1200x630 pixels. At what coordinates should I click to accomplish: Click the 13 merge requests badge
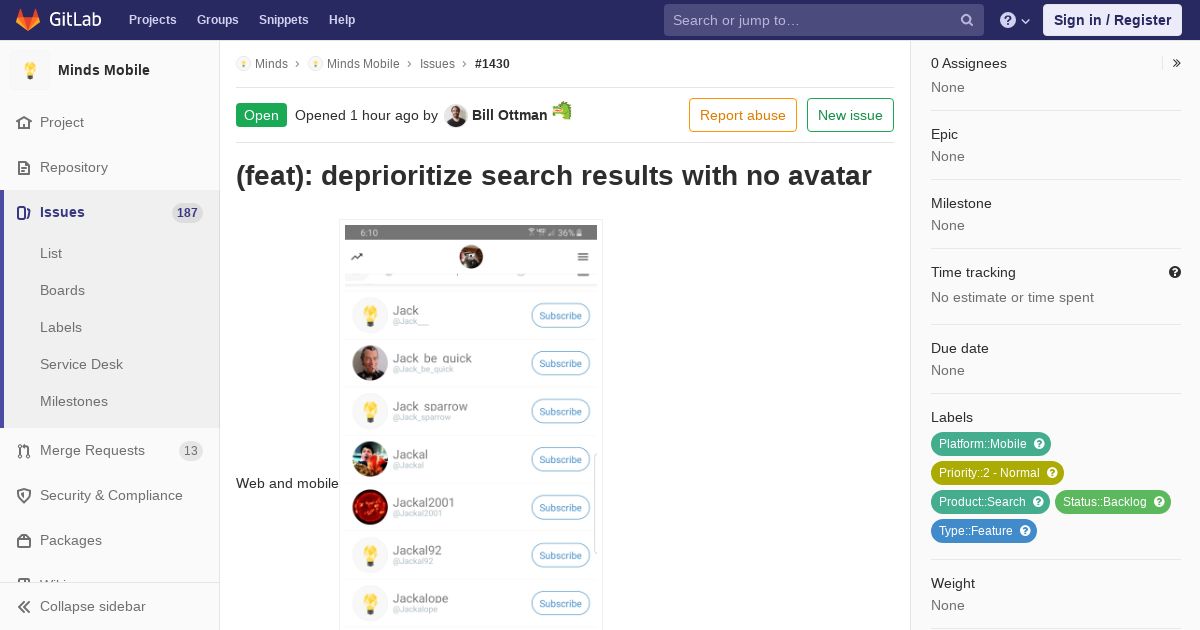190,451
